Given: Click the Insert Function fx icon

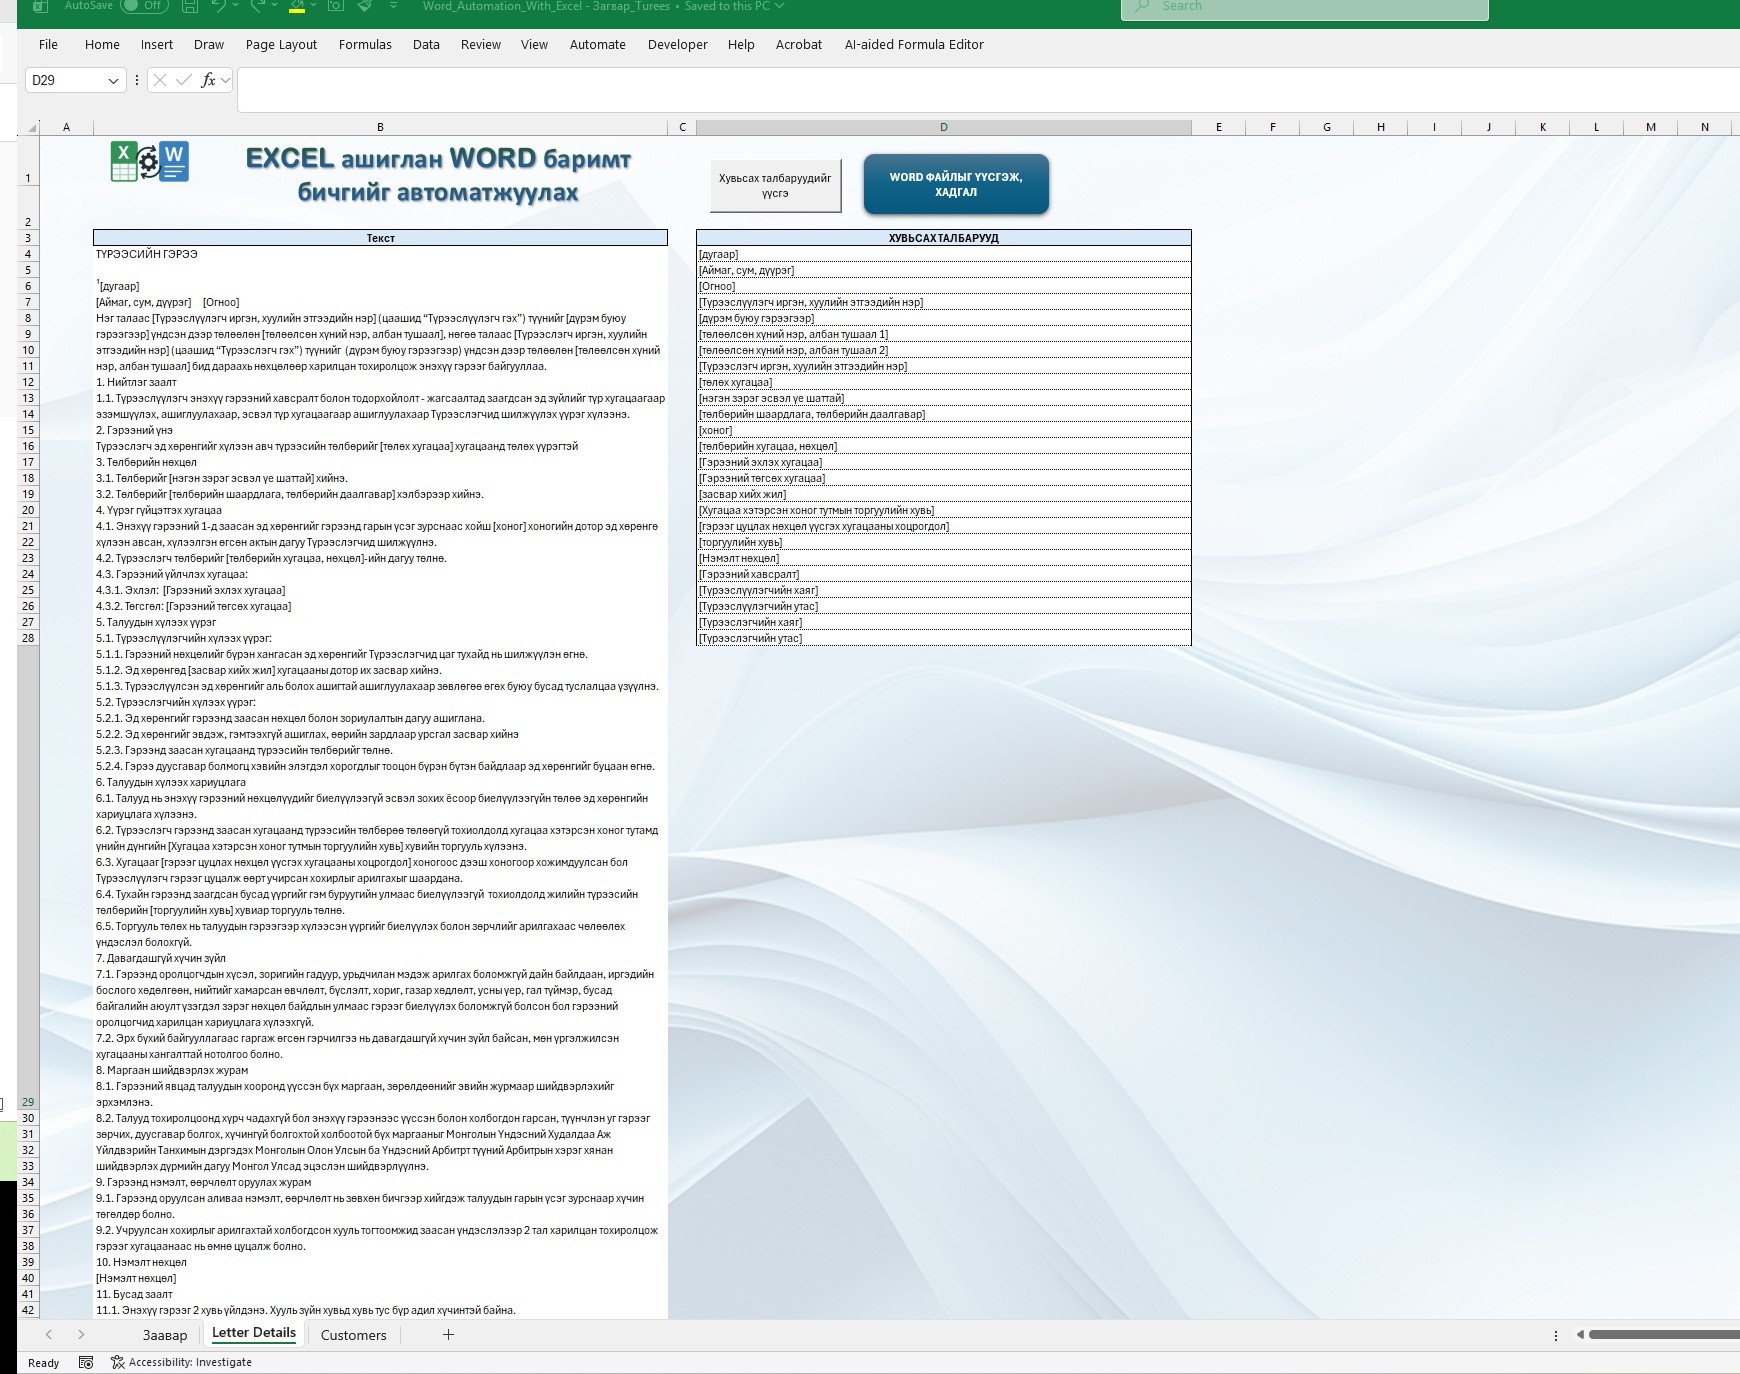Looking at the screenshot, I should [x=208, y=80].
